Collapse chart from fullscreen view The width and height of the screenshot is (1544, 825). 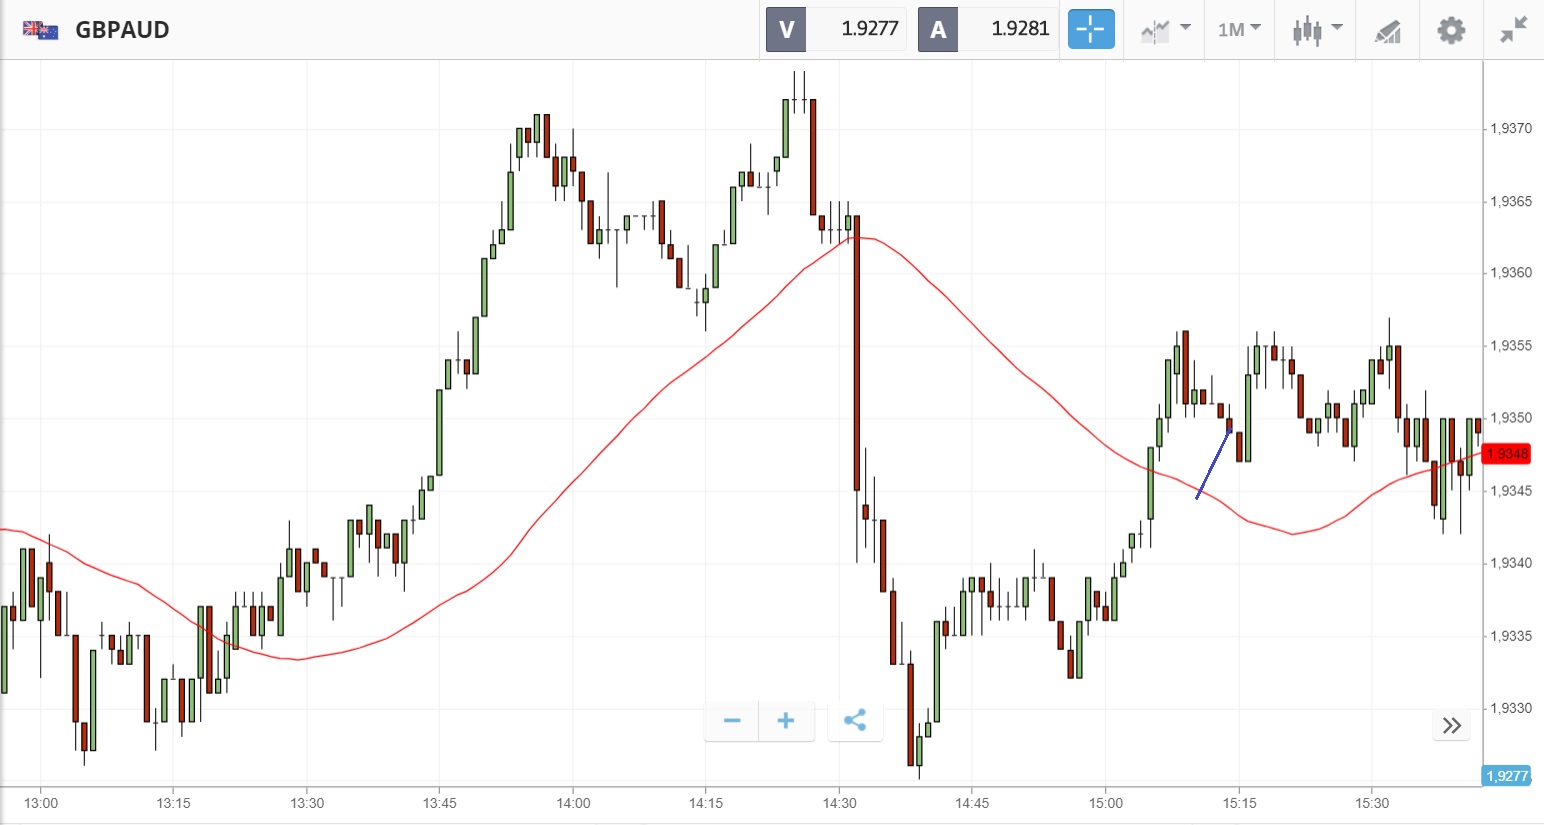(x=1514, y=30)
